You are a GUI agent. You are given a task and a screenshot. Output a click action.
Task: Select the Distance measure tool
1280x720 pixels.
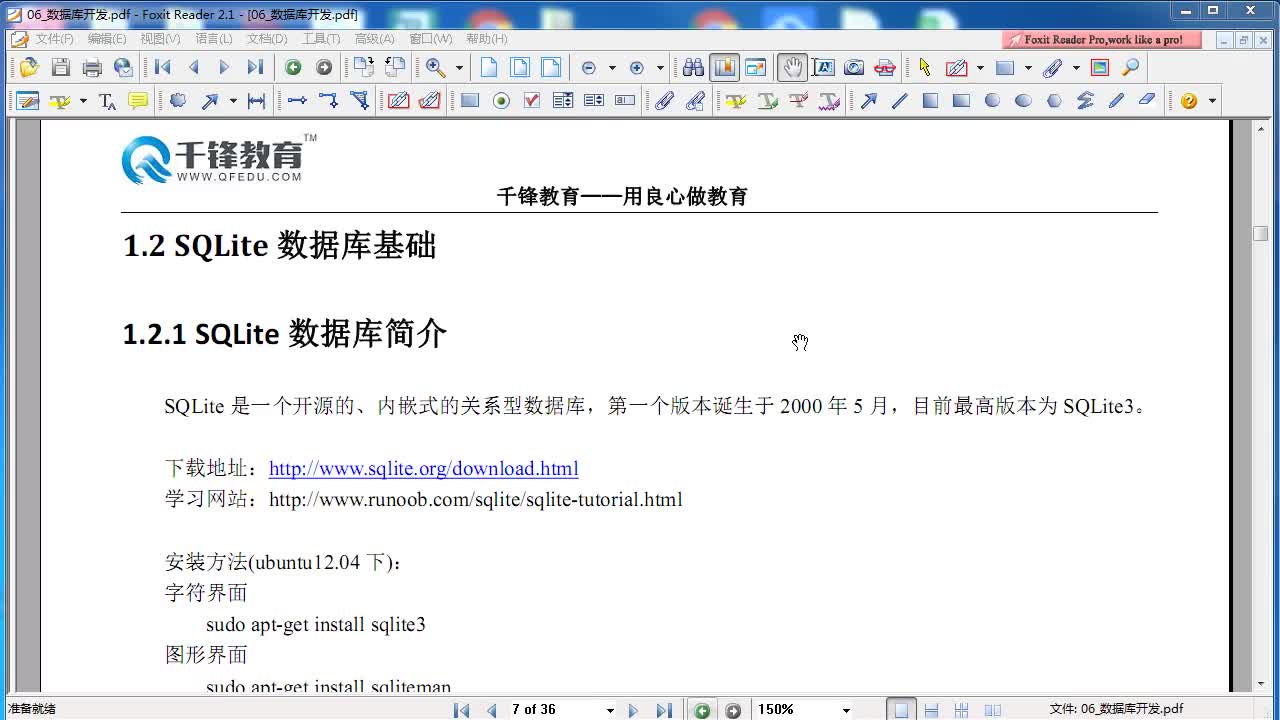click(x=256, y=101)
